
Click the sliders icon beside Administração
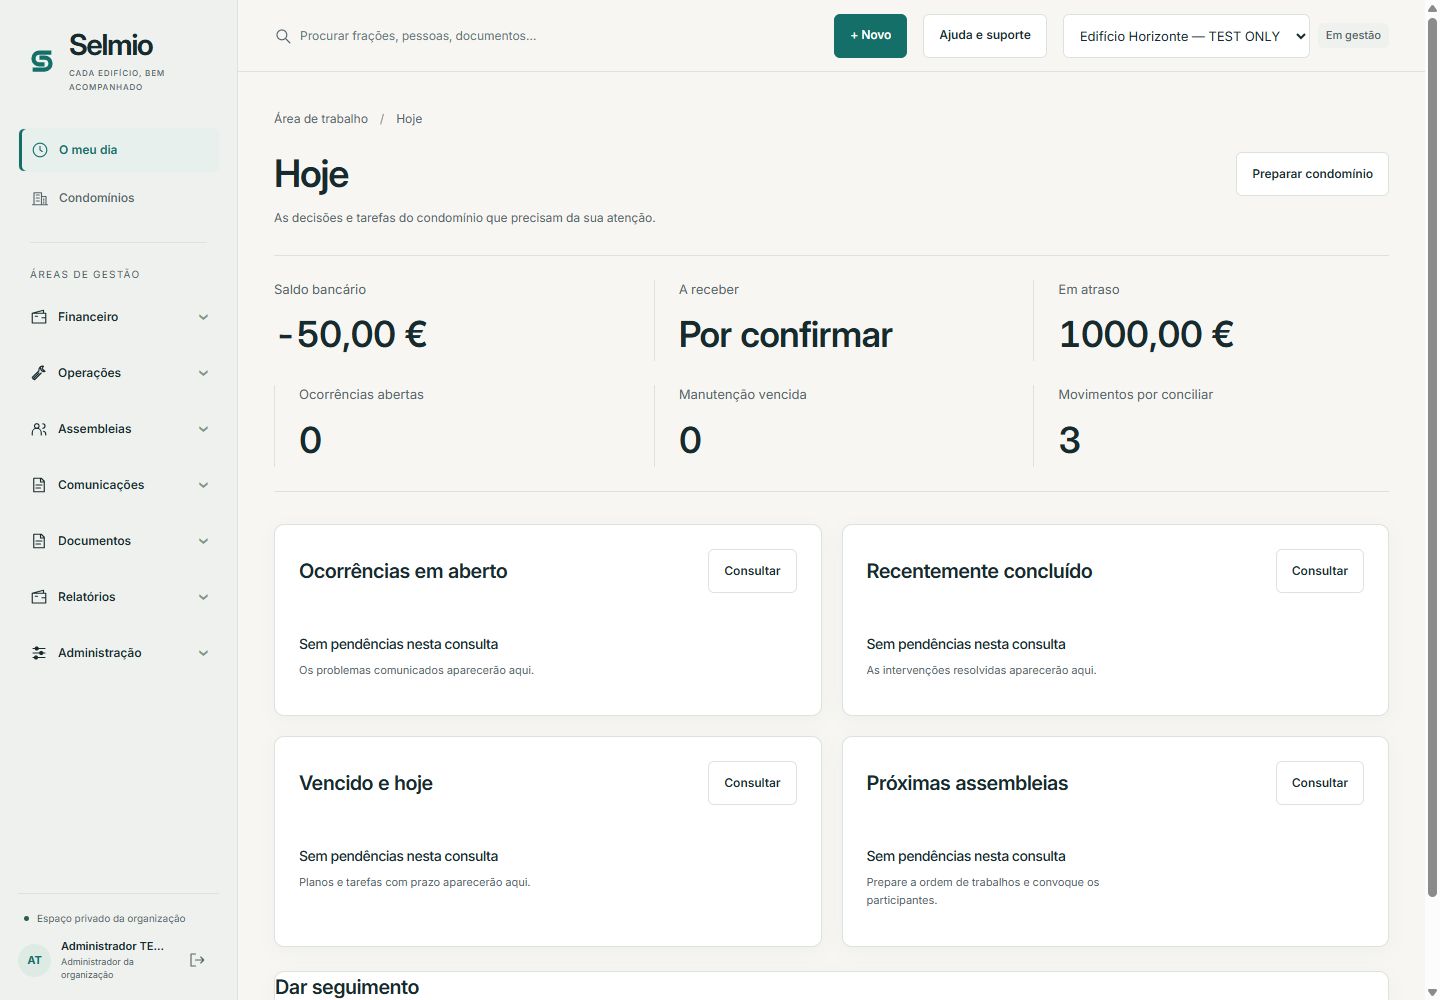tap(39, 653)
